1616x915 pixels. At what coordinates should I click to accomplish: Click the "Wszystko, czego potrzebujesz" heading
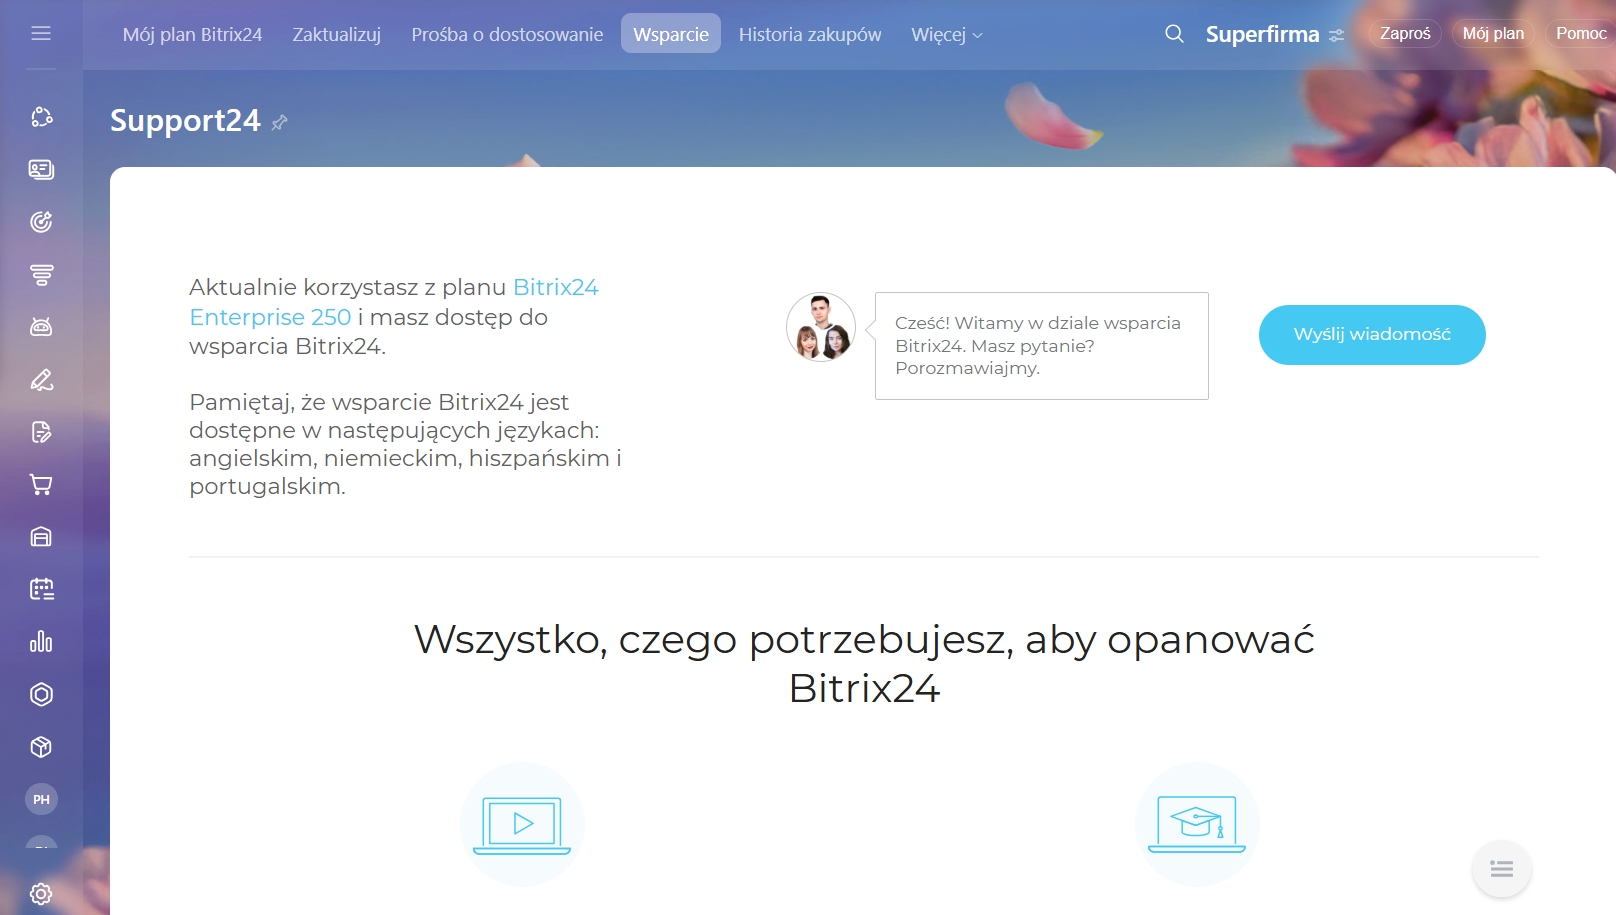(x=864, y=664)
